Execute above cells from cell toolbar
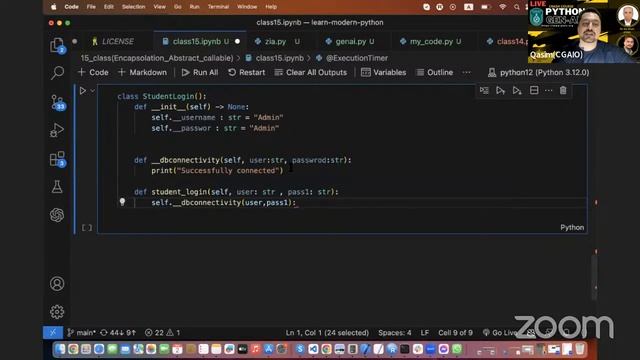The height and width of the screenshot is (360, 640). [x=500, y=91]
